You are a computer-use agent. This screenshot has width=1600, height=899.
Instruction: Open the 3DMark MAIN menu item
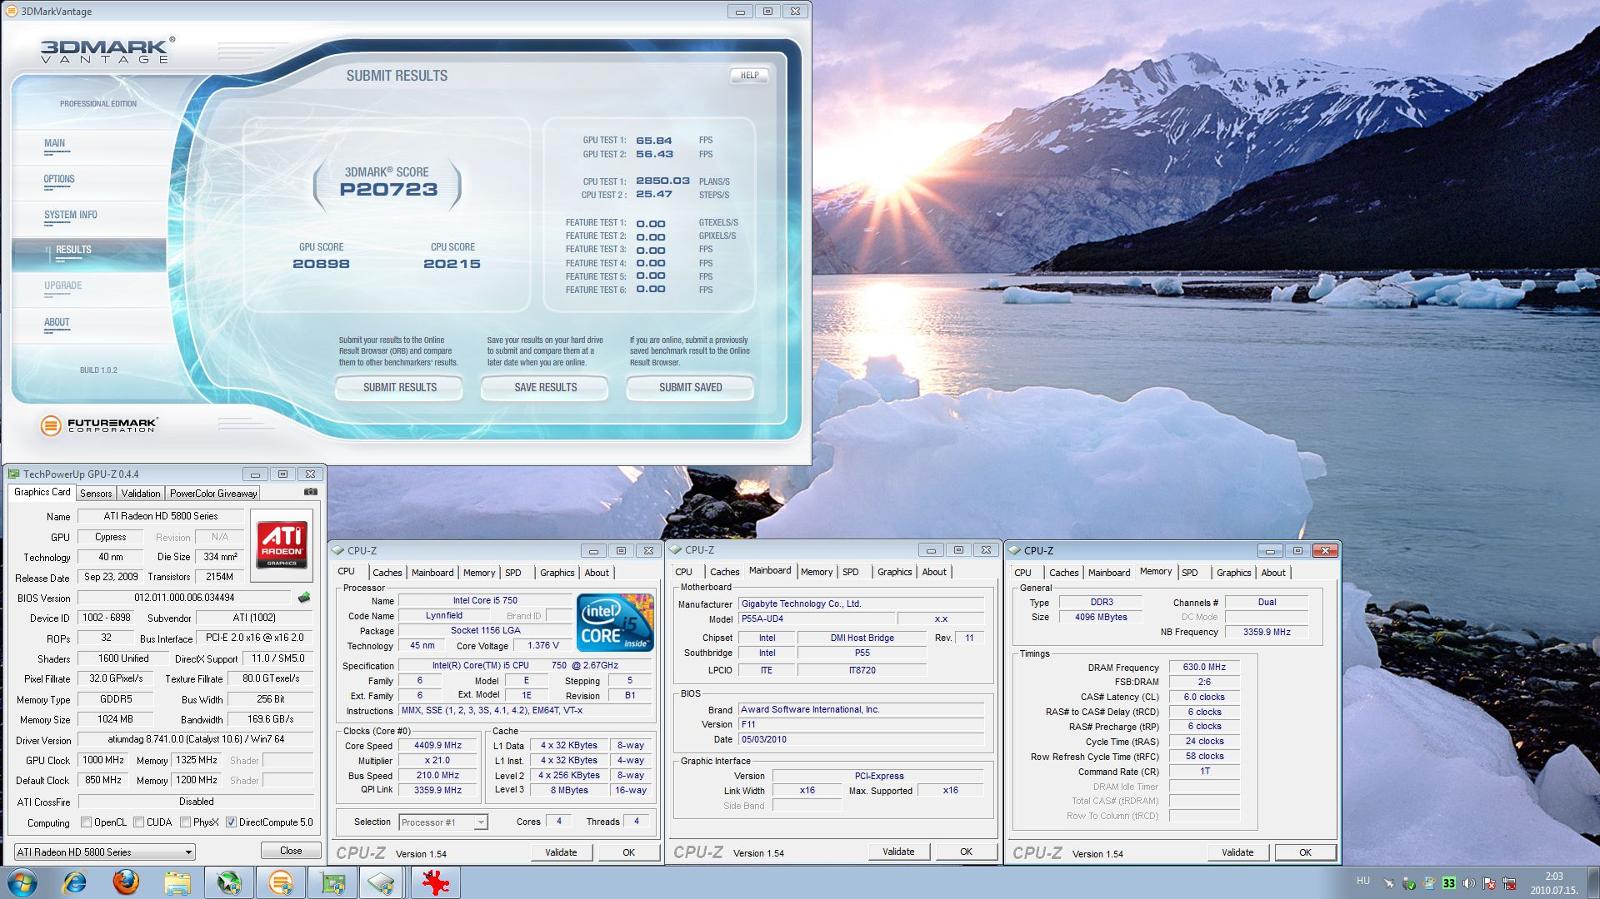point(54,143)
